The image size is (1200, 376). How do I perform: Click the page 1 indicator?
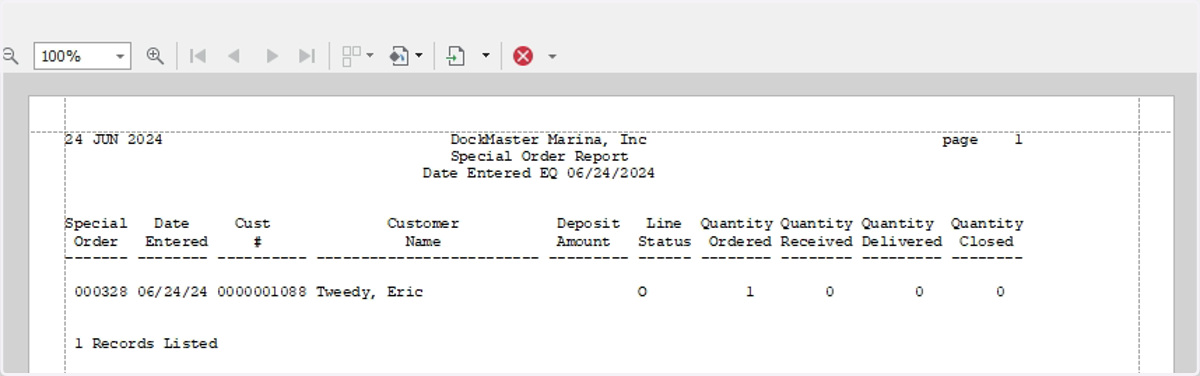pyautogui.click(x=982, y=140)
